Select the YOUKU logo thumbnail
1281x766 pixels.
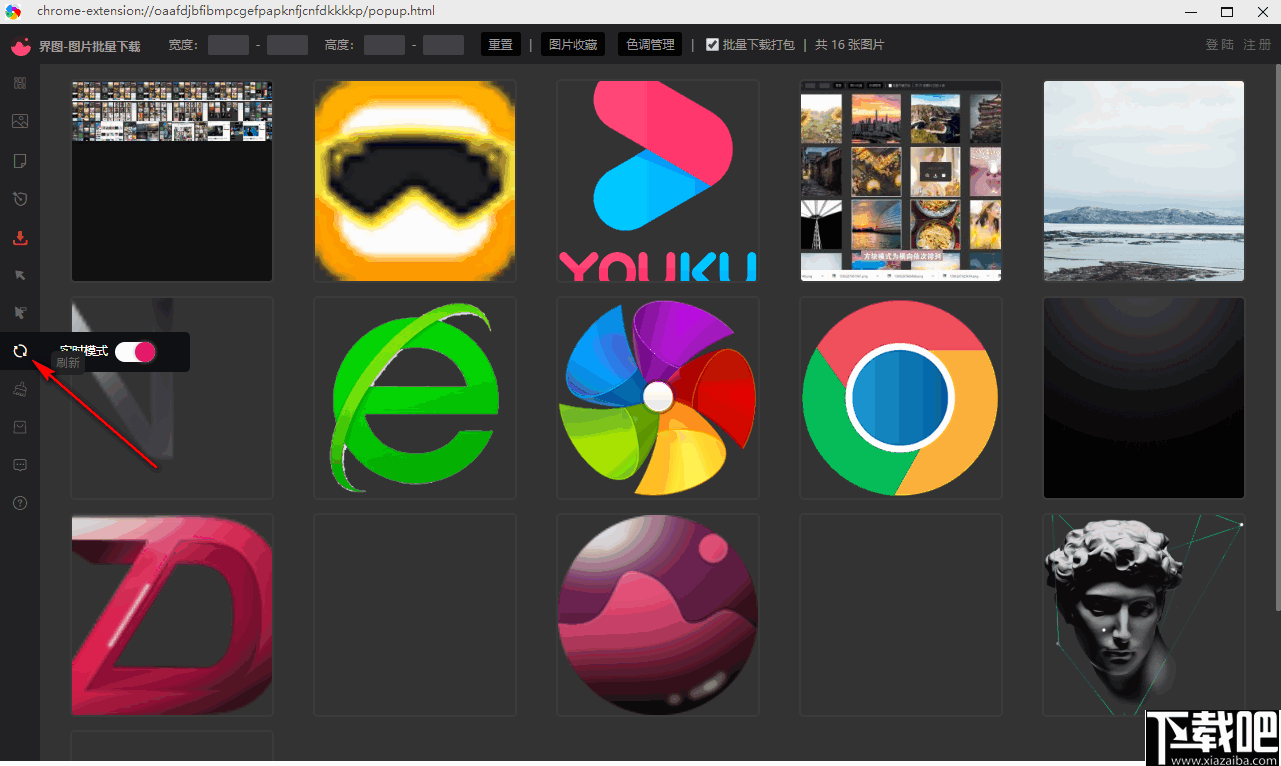[658, 181]
